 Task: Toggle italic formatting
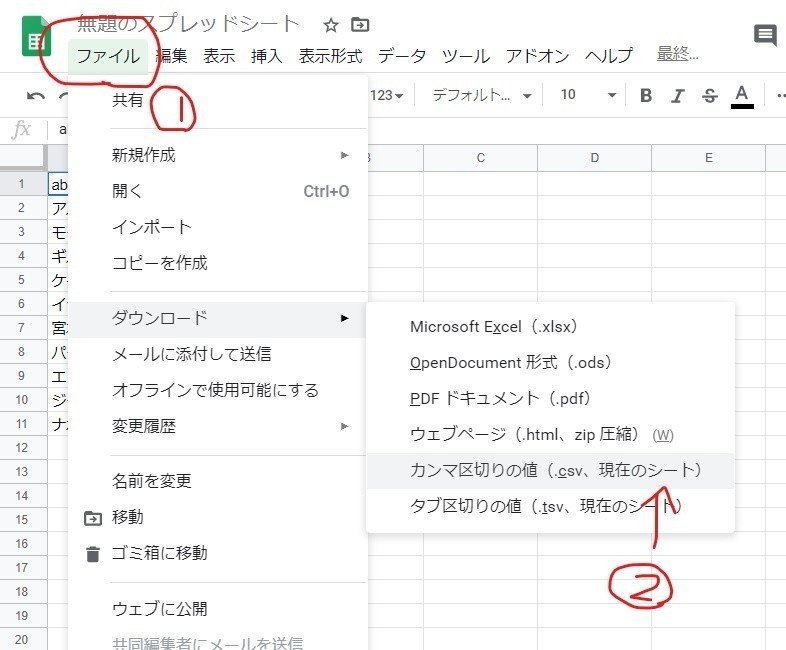coord(678,95)
